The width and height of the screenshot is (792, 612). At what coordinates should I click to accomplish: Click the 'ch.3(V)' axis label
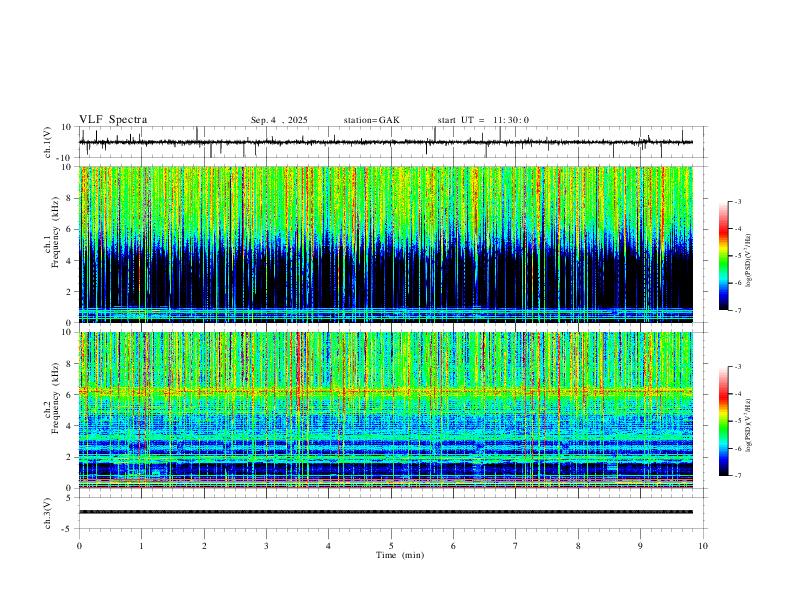coord(48,514)
